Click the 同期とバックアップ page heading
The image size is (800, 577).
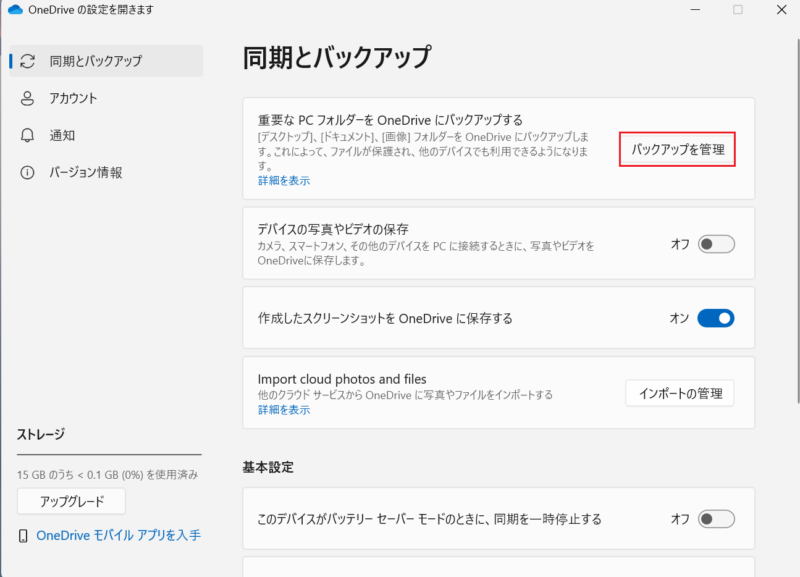(x=337, y=57)
